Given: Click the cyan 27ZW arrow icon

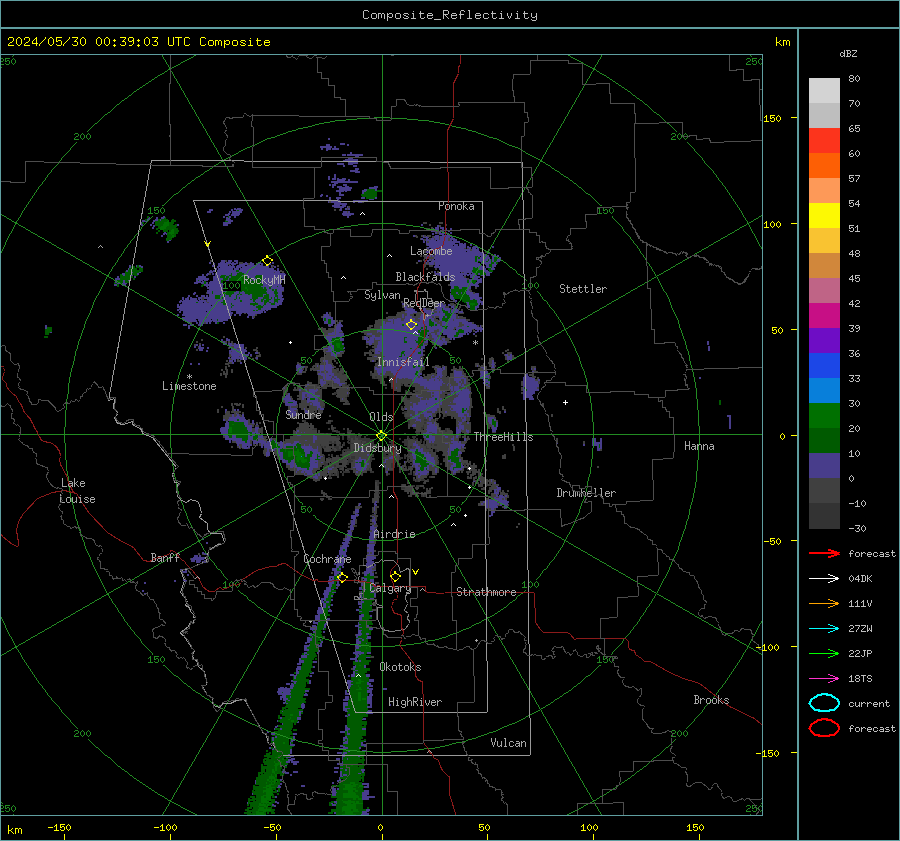Looking at the screenshot, I should point(824,629).
